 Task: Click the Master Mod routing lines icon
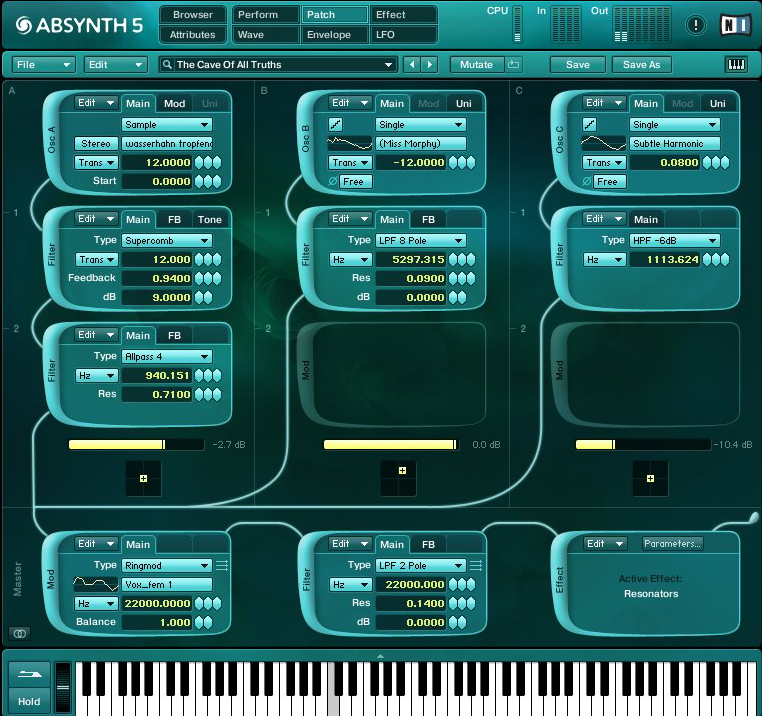(222, 565)
